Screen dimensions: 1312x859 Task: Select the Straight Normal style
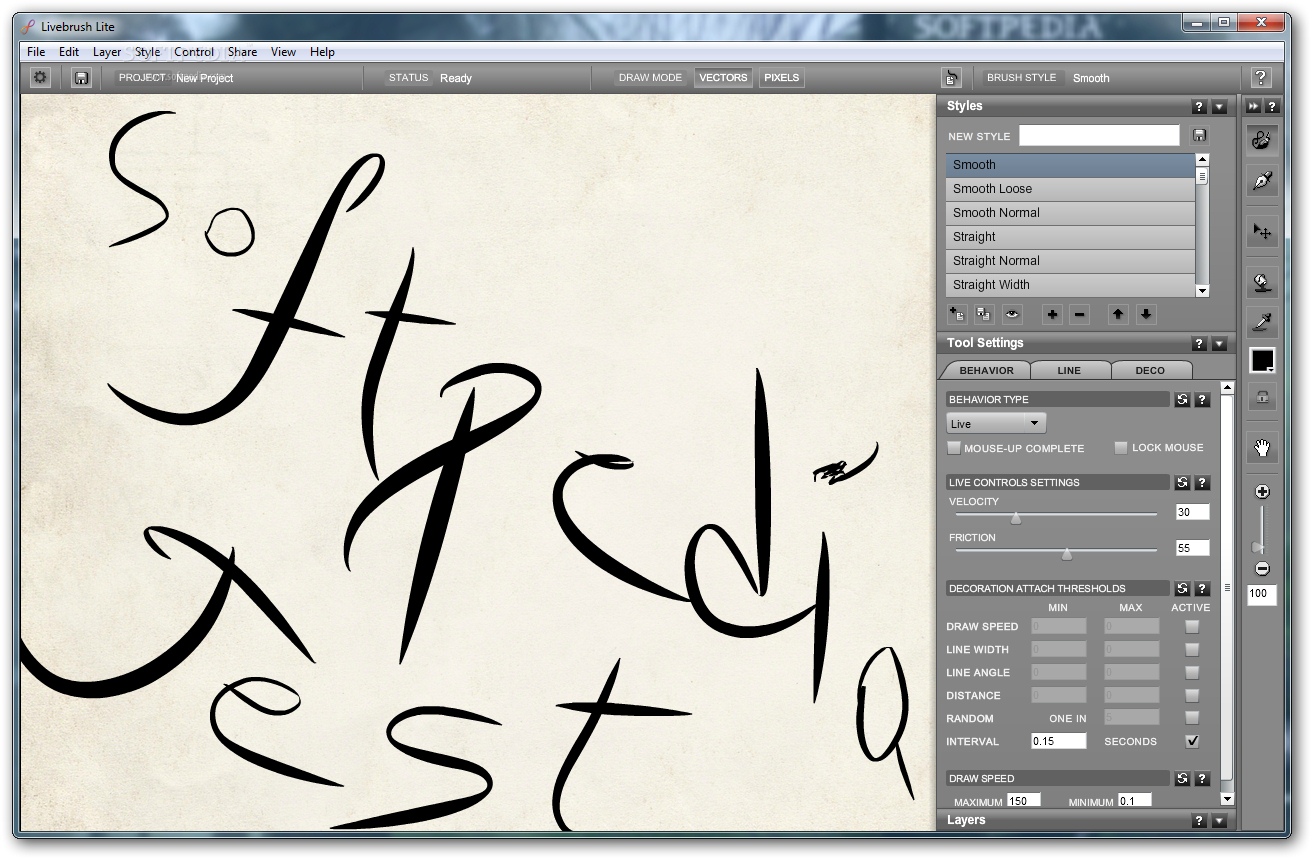point(1070,261)
